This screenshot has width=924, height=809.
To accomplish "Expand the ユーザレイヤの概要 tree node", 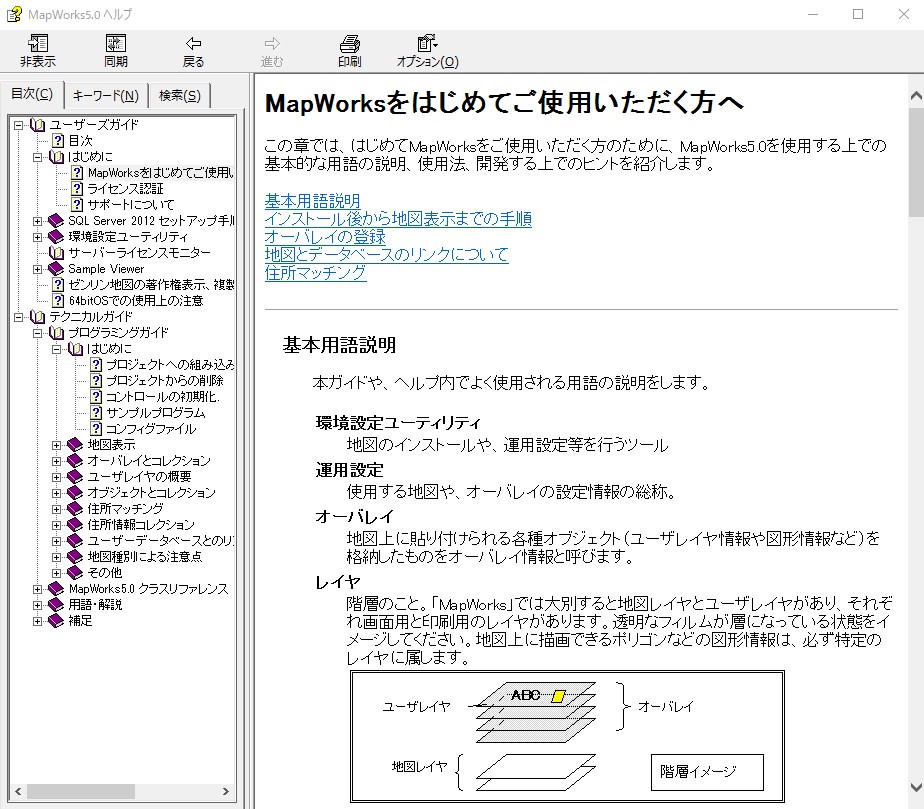I will 57,477.
